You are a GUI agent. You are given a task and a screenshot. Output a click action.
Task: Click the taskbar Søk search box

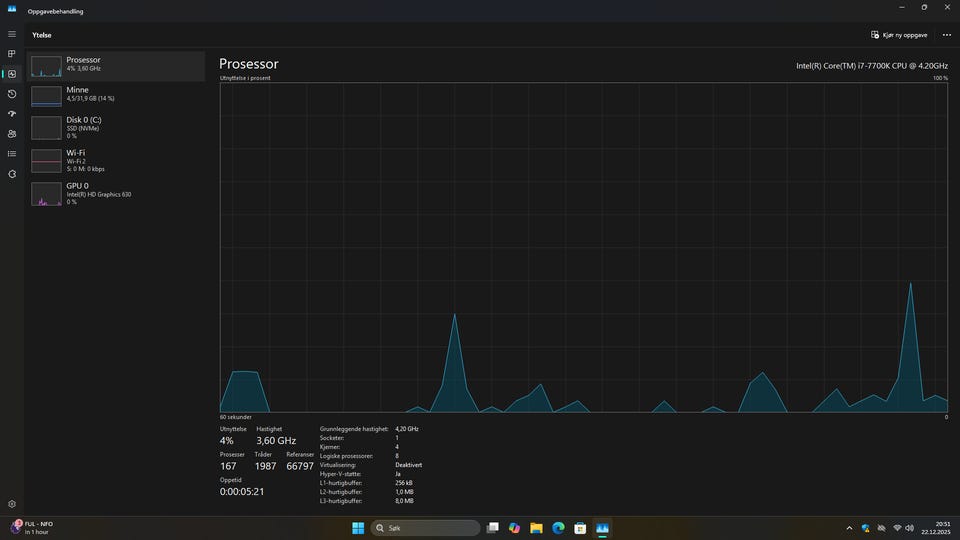point(425,528)
